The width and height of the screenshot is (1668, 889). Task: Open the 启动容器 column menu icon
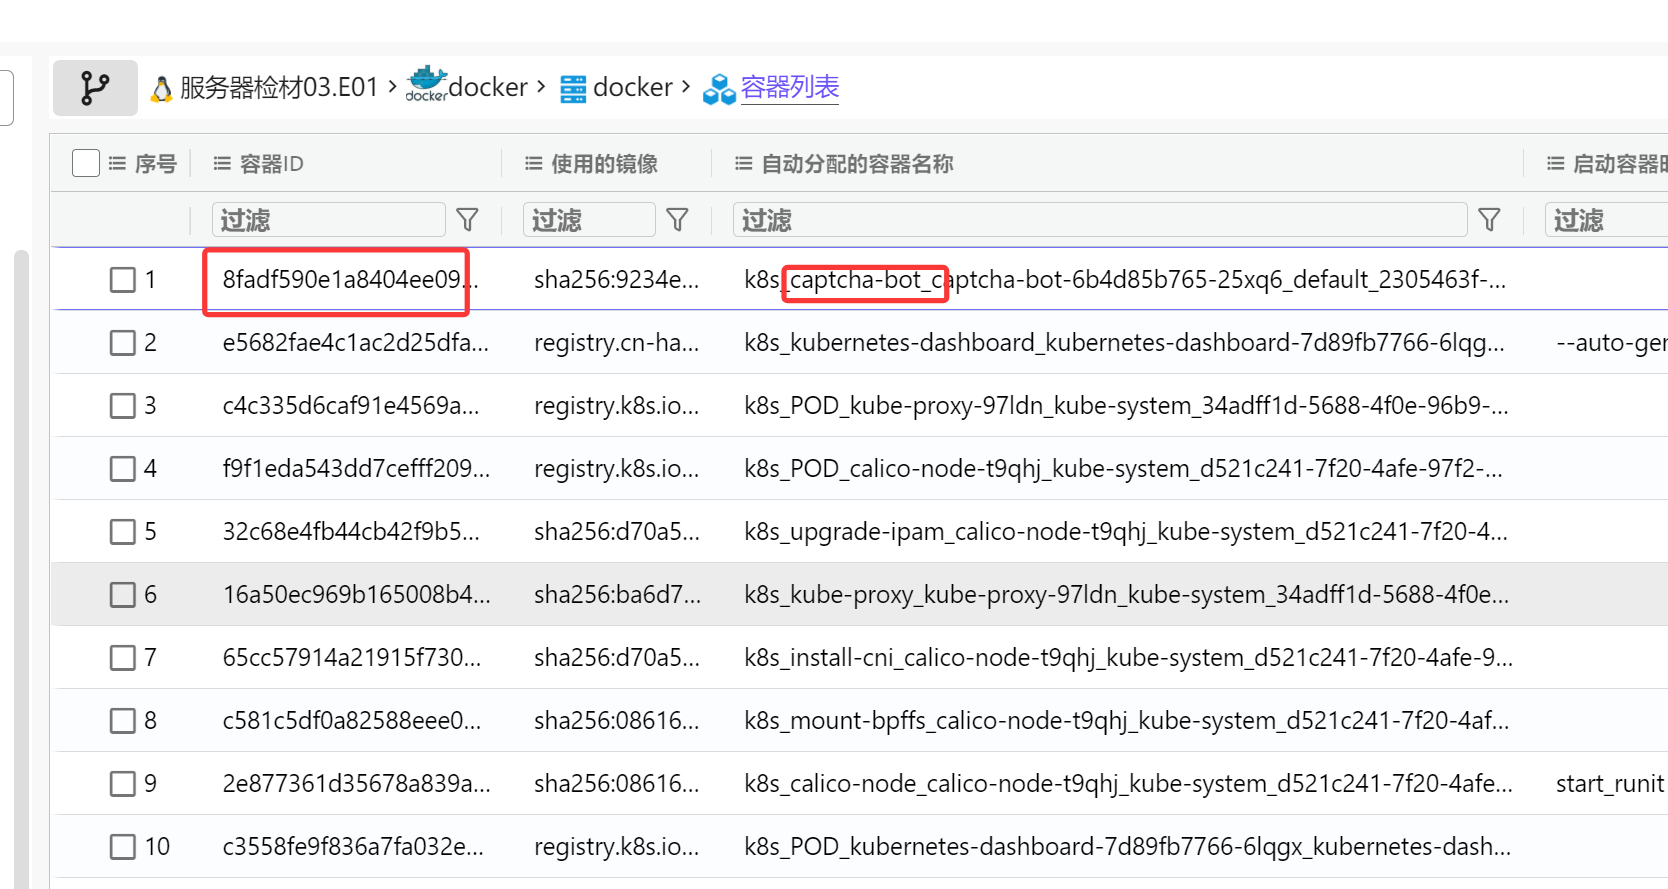coord(1556,163)
